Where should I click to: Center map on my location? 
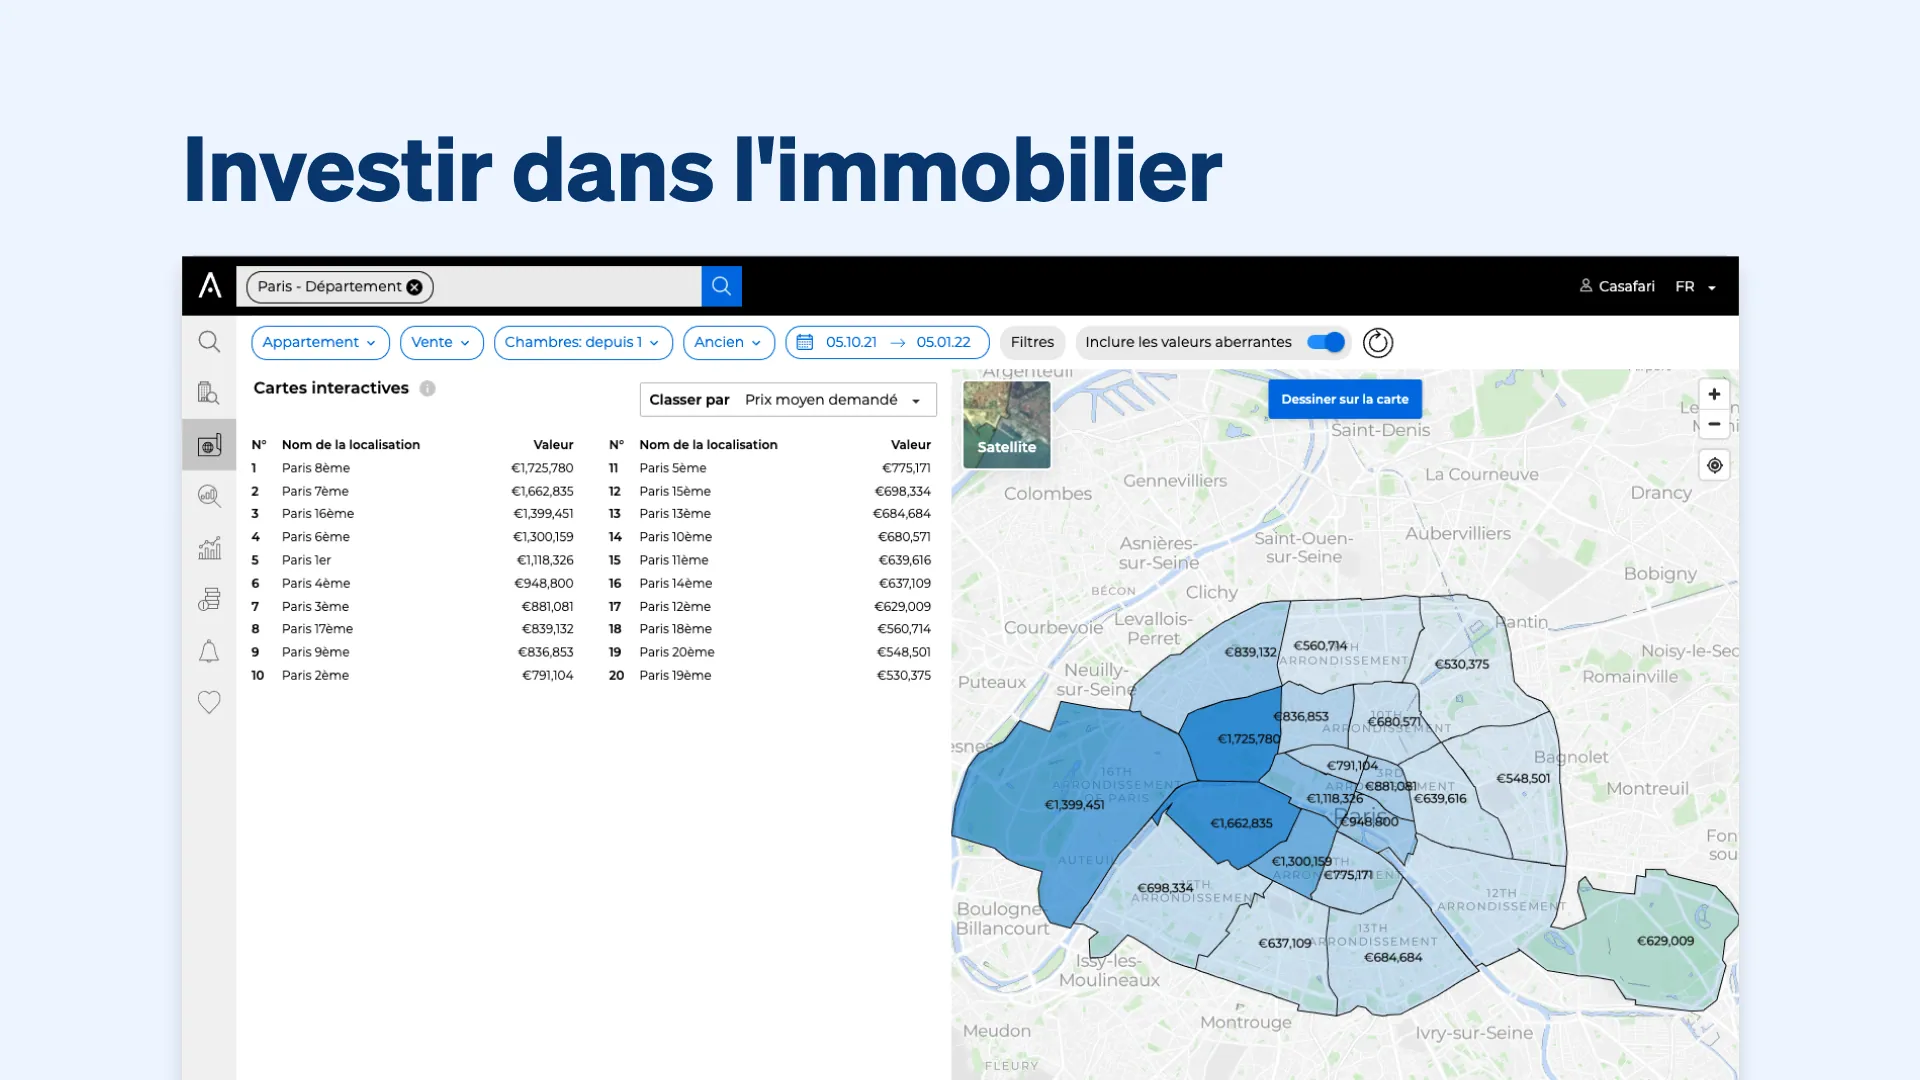tap(1714, 466)
